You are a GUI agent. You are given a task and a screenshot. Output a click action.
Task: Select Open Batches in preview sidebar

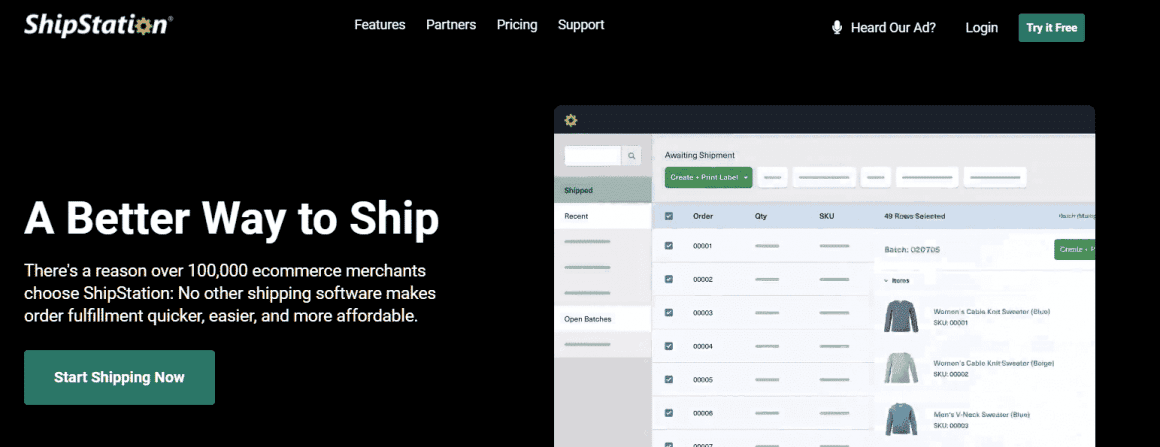pyautogui.click(x=602, y=319)
